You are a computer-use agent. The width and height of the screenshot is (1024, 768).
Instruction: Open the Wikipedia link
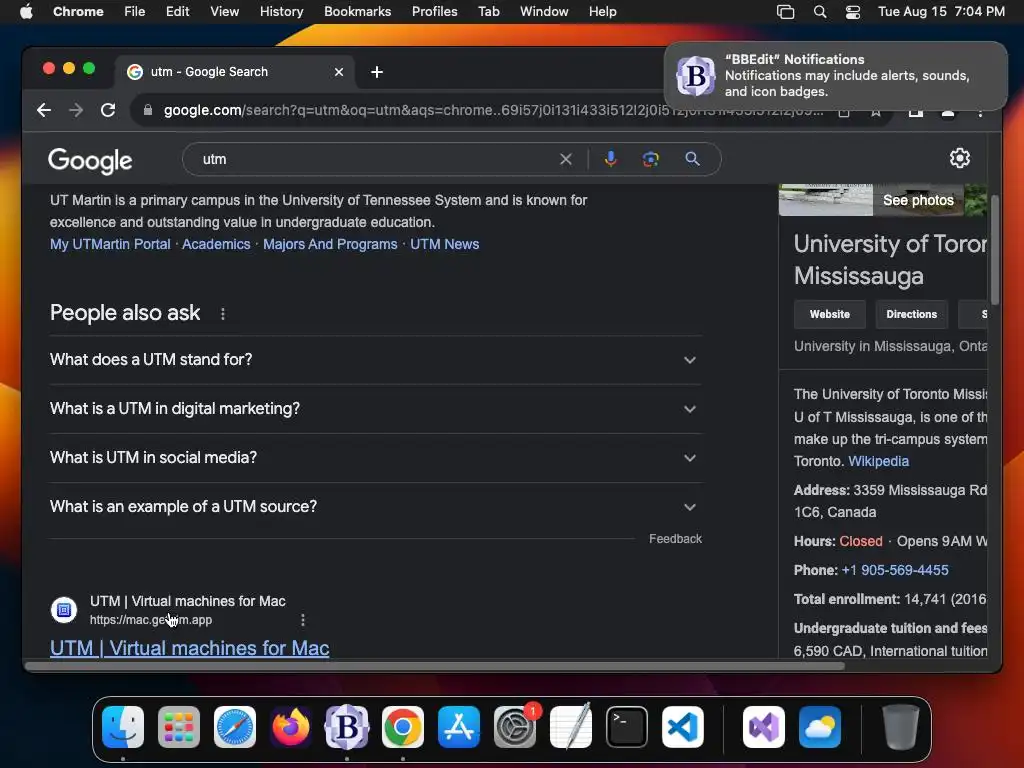(878, 461)
